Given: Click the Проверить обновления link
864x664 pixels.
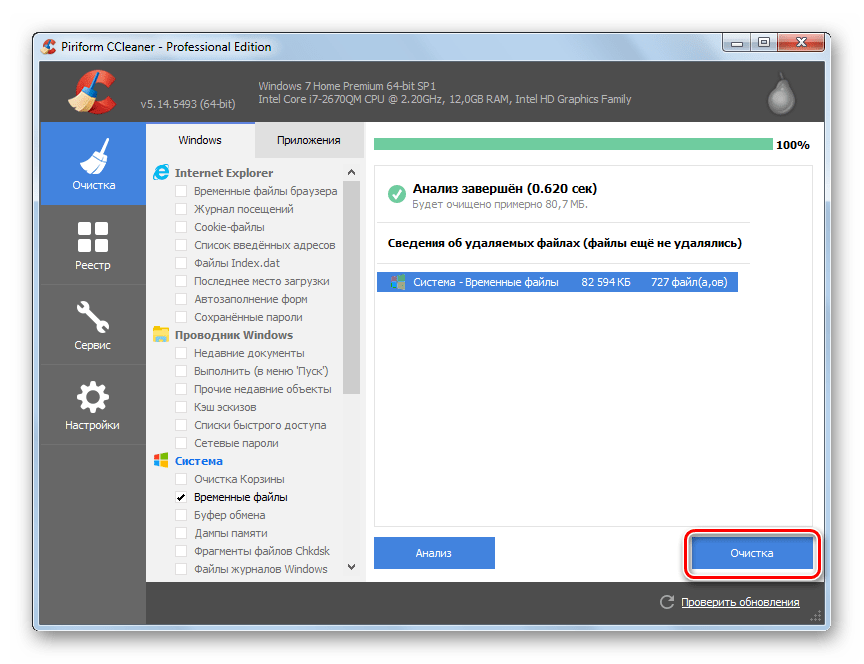Looking at the screenshot, I should pos(740,602).
